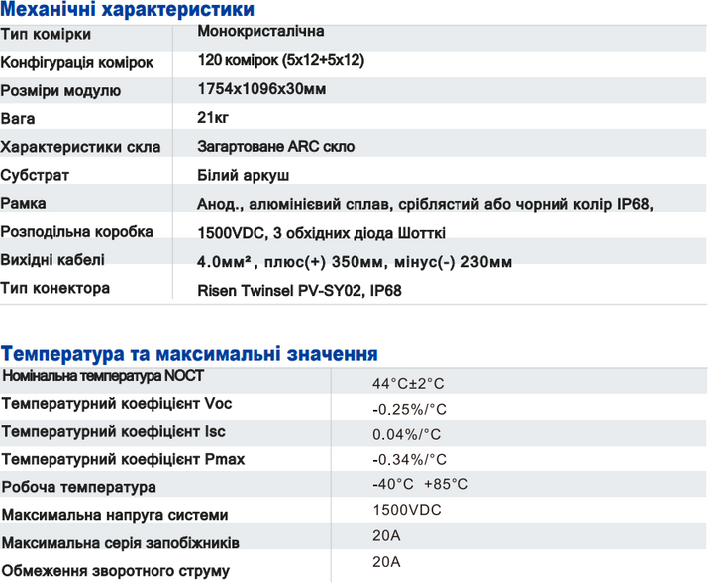Screen dimensions: 708x582
Task: Click the system voltage value '1500VDC'
Action: tap(407, 510)
